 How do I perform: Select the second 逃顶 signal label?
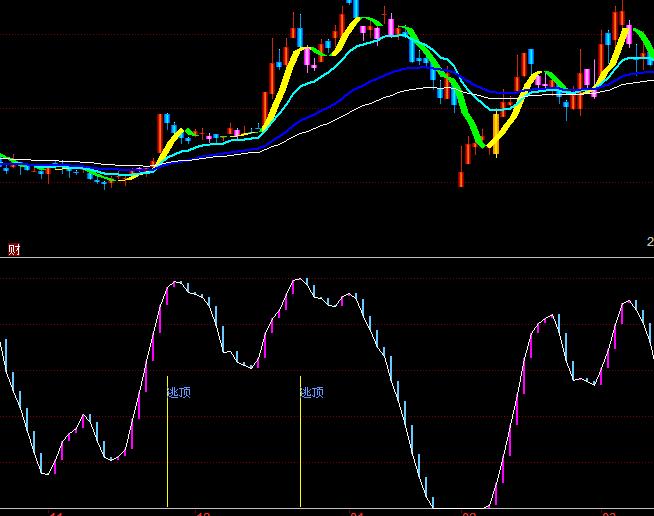[x=312, y=393]
